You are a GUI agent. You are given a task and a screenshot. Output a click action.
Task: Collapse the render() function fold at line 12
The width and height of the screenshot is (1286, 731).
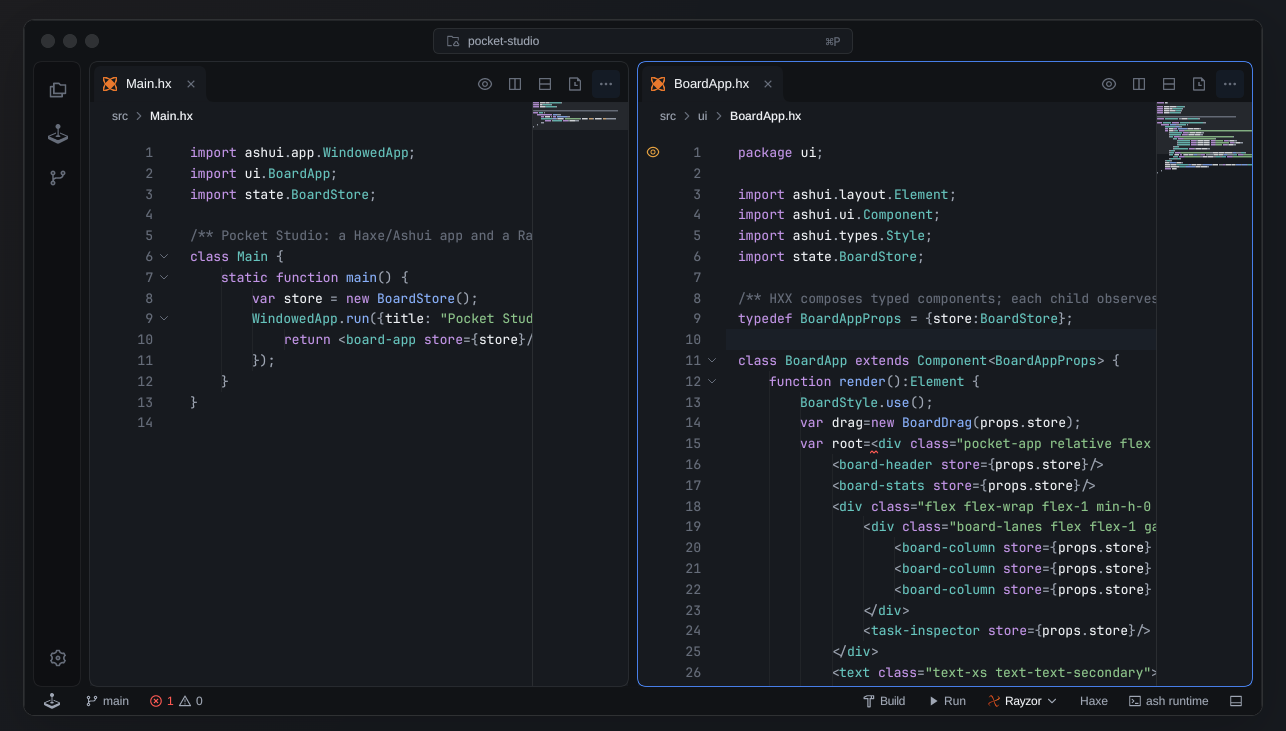(x=712, y=381)
